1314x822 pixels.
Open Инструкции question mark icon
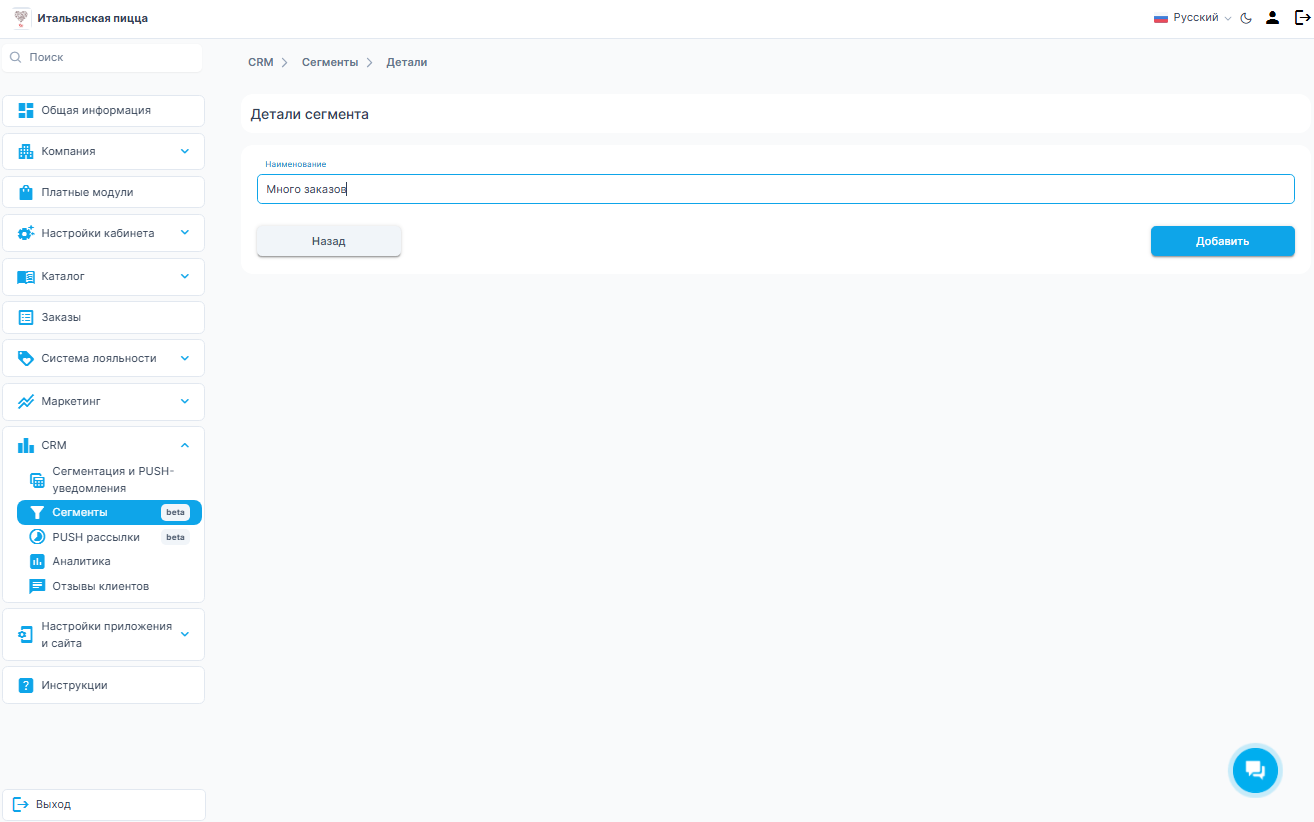pos(26,685)
